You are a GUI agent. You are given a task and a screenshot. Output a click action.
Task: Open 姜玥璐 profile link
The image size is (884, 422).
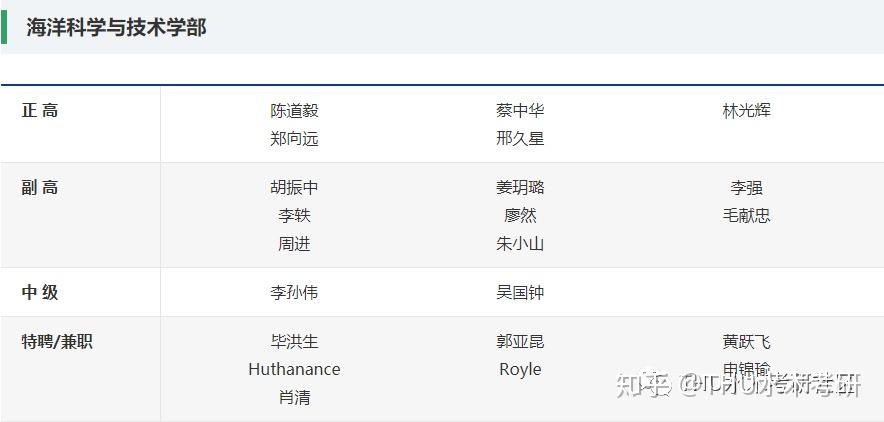(x=520, y=188)
